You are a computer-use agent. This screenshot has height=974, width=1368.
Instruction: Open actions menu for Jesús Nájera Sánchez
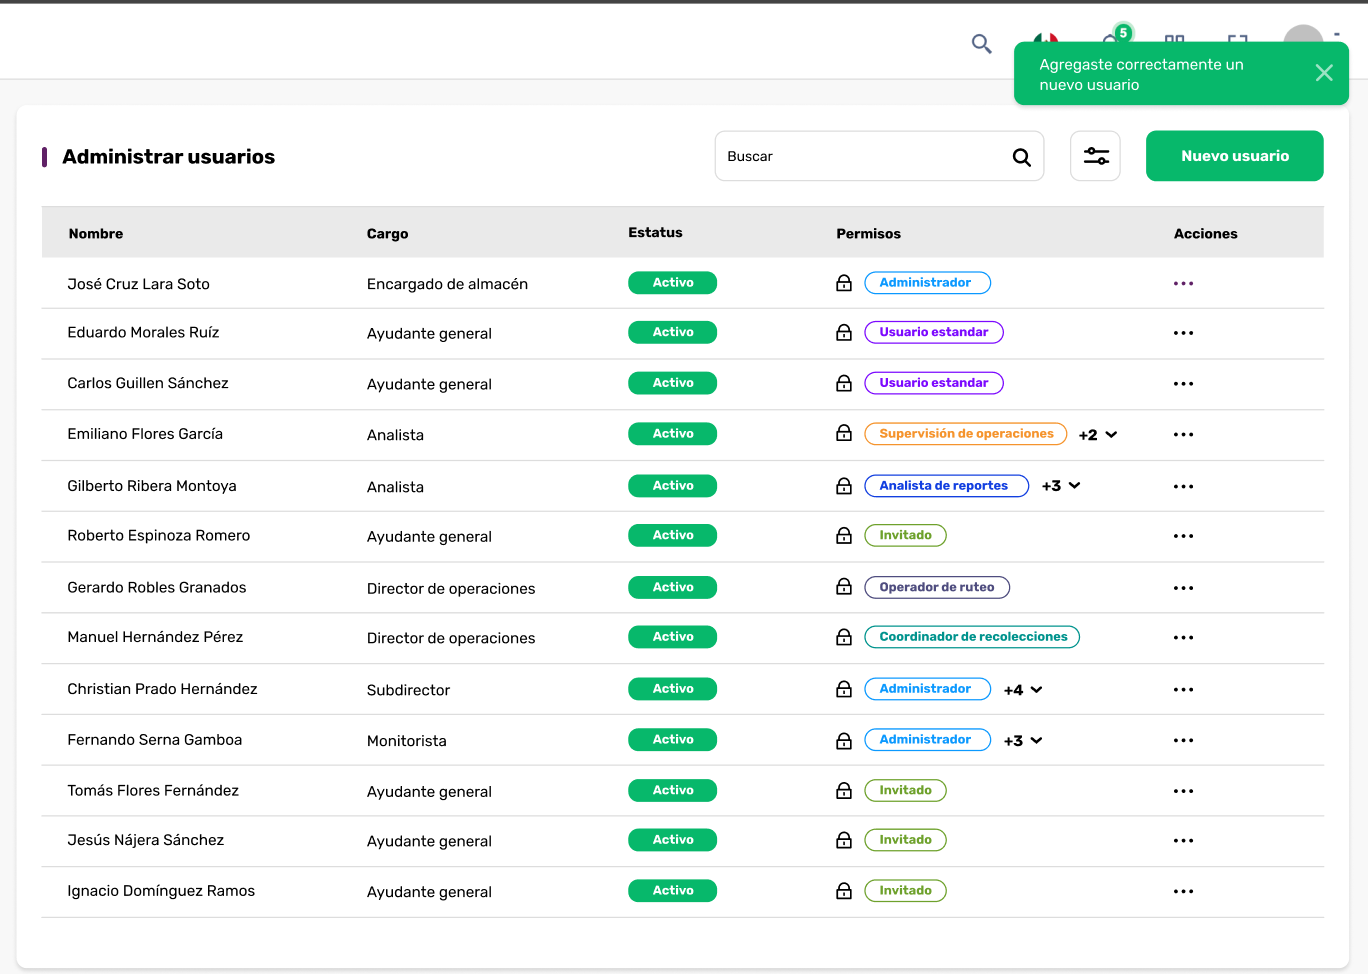pyautogui.click(x=1184, y=841)
